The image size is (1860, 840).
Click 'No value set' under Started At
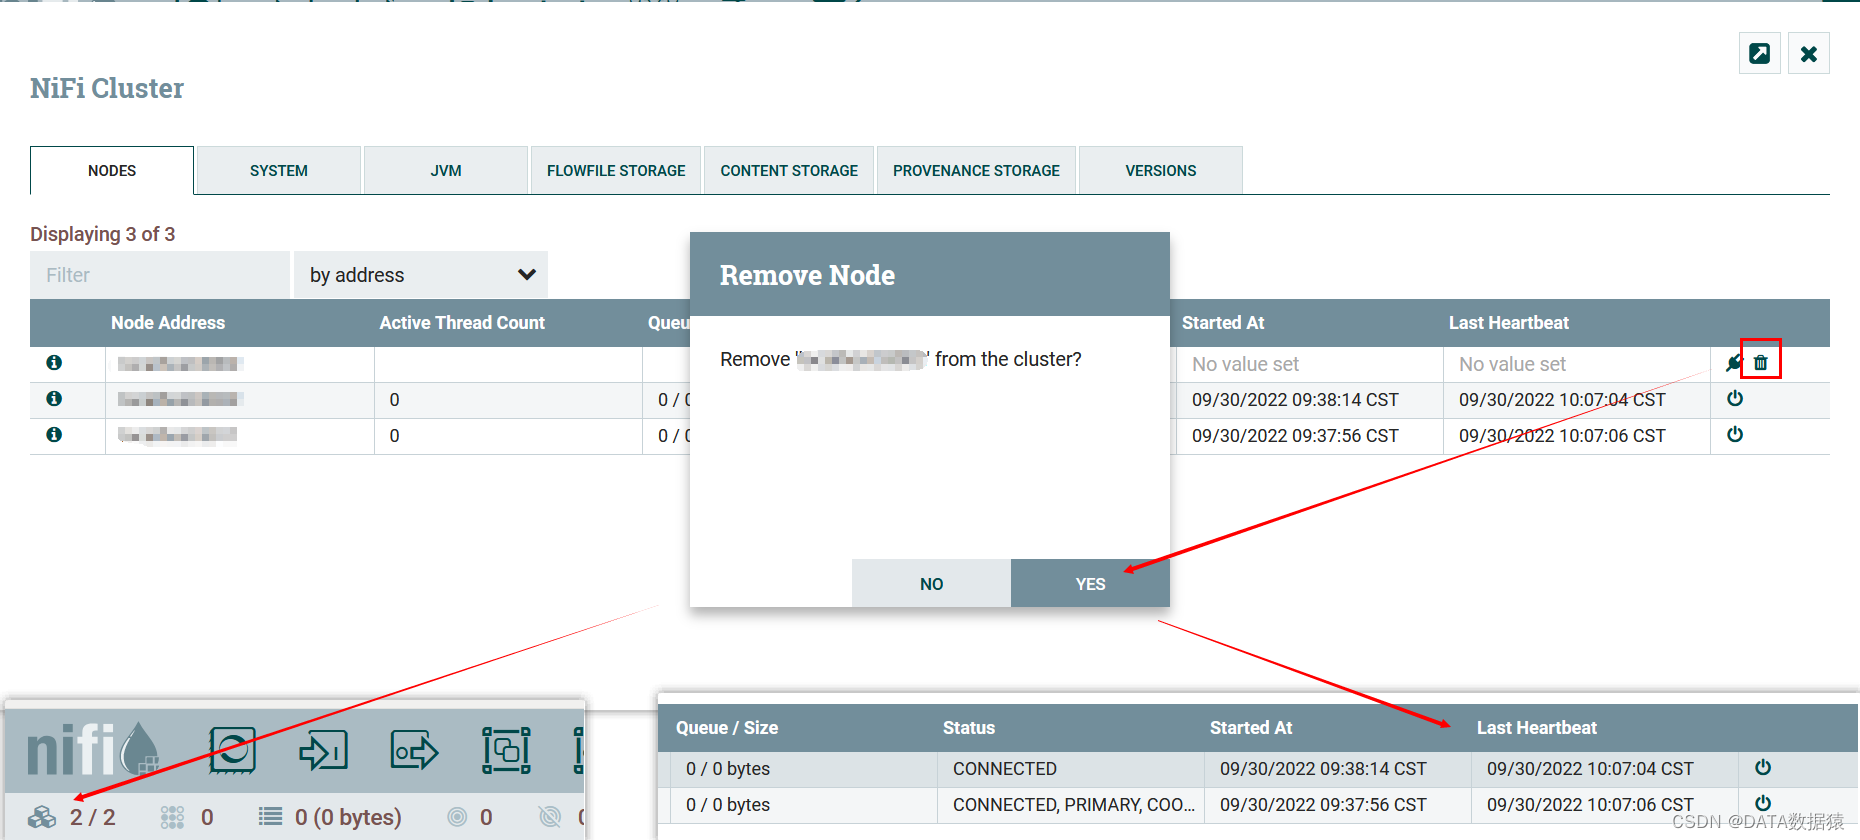coord(1245,364)
